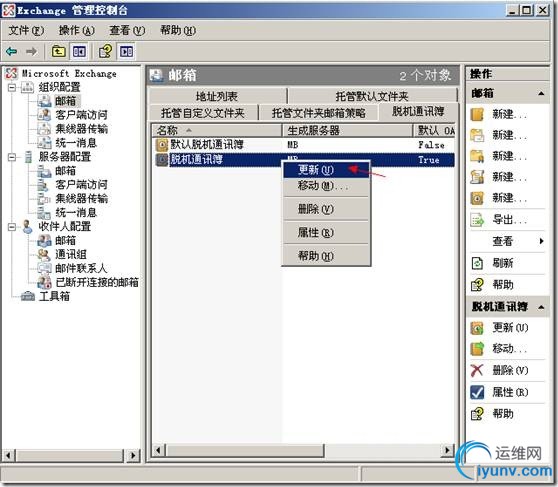Open the toolbar Help question-mark icon
Image resolution: width=558 pixels, height=487 pixels.
[106, 52]
